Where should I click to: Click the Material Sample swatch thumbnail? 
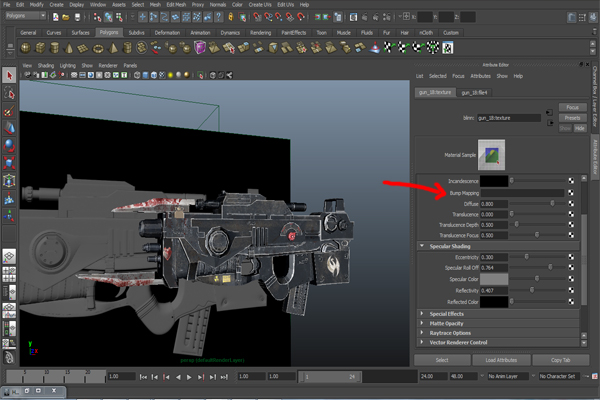pyautogui.click(x=491, y=155)
